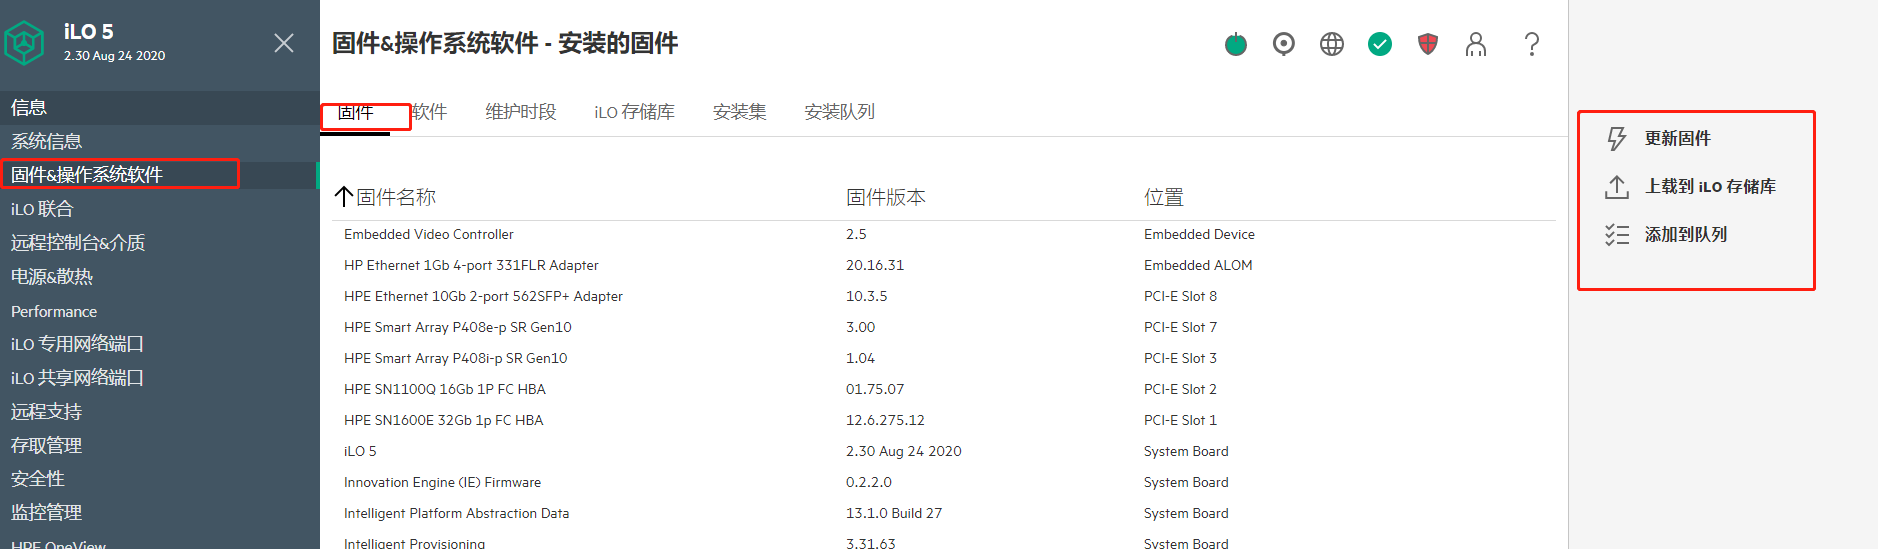The width and height of the screenshot is (1878, 549).
Task: Select HPE Smart Array P408i-p SR Gen10
Action: click(x=456, y=358)
